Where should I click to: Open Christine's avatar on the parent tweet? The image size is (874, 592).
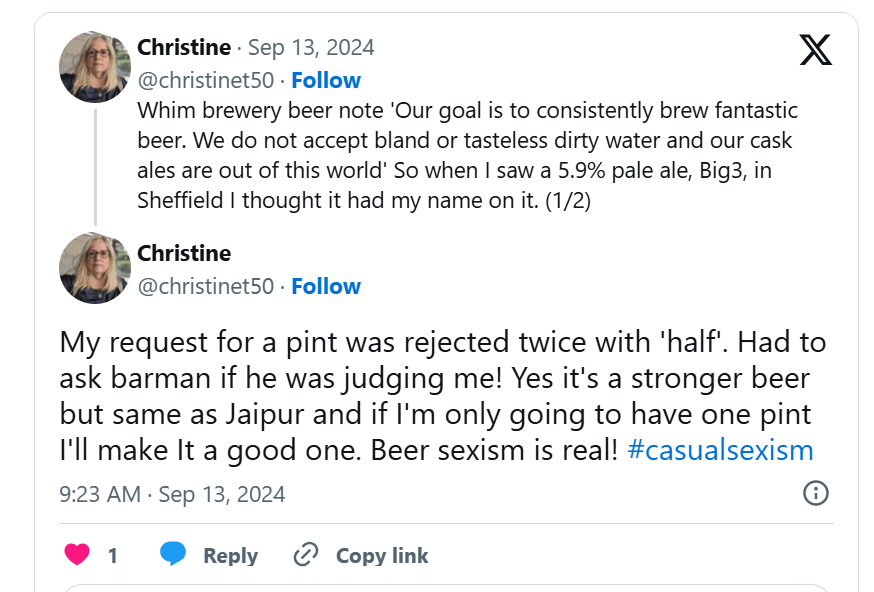coord(95,67)
